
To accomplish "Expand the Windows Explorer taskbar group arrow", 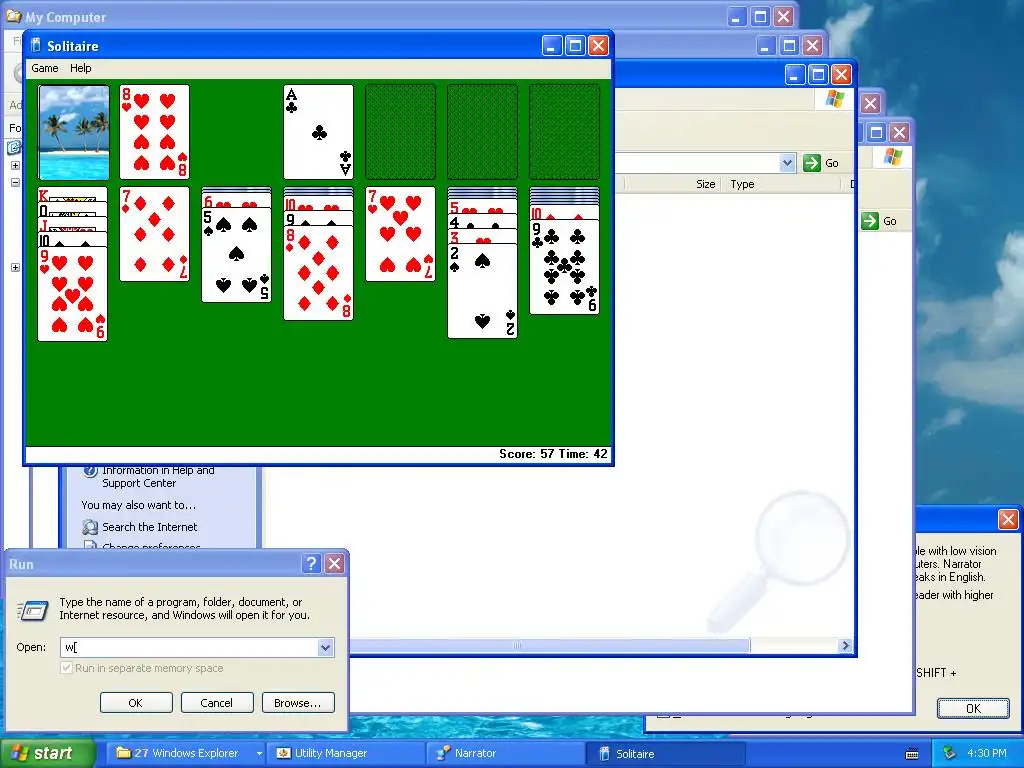I will tap(259, 753).
